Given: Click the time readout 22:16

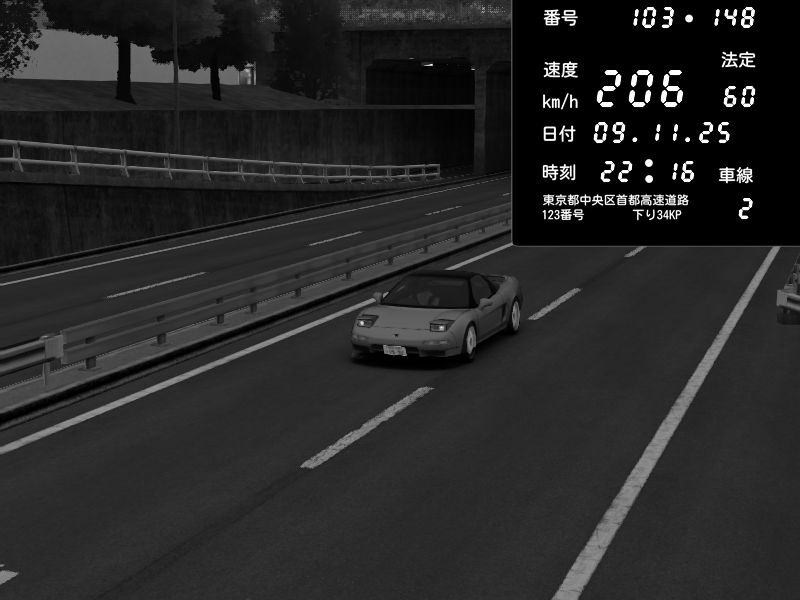Looking at the screenshot, I should click(x=647, y=171).
